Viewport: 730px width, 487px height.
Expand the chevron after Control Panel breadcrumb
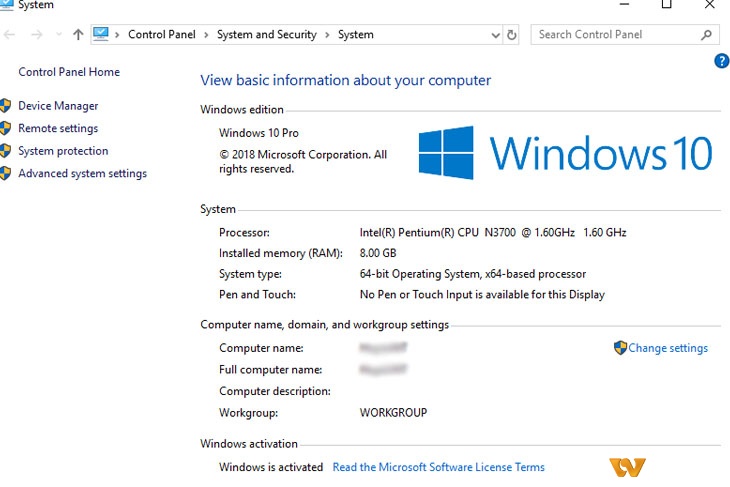click(x=206, y=35)
